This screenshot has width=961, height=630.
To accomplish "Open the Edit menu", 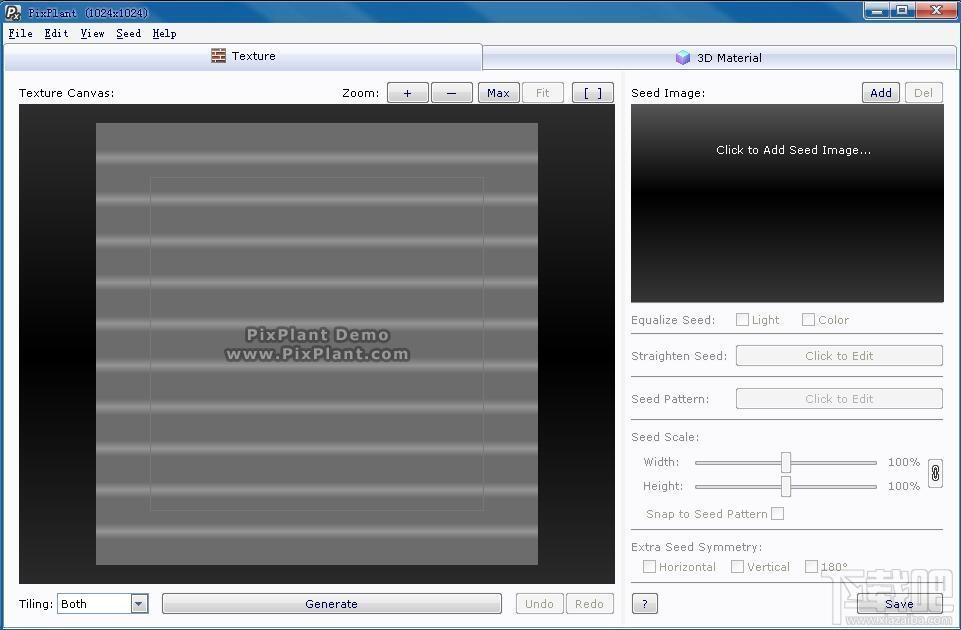I will [56, 33].
